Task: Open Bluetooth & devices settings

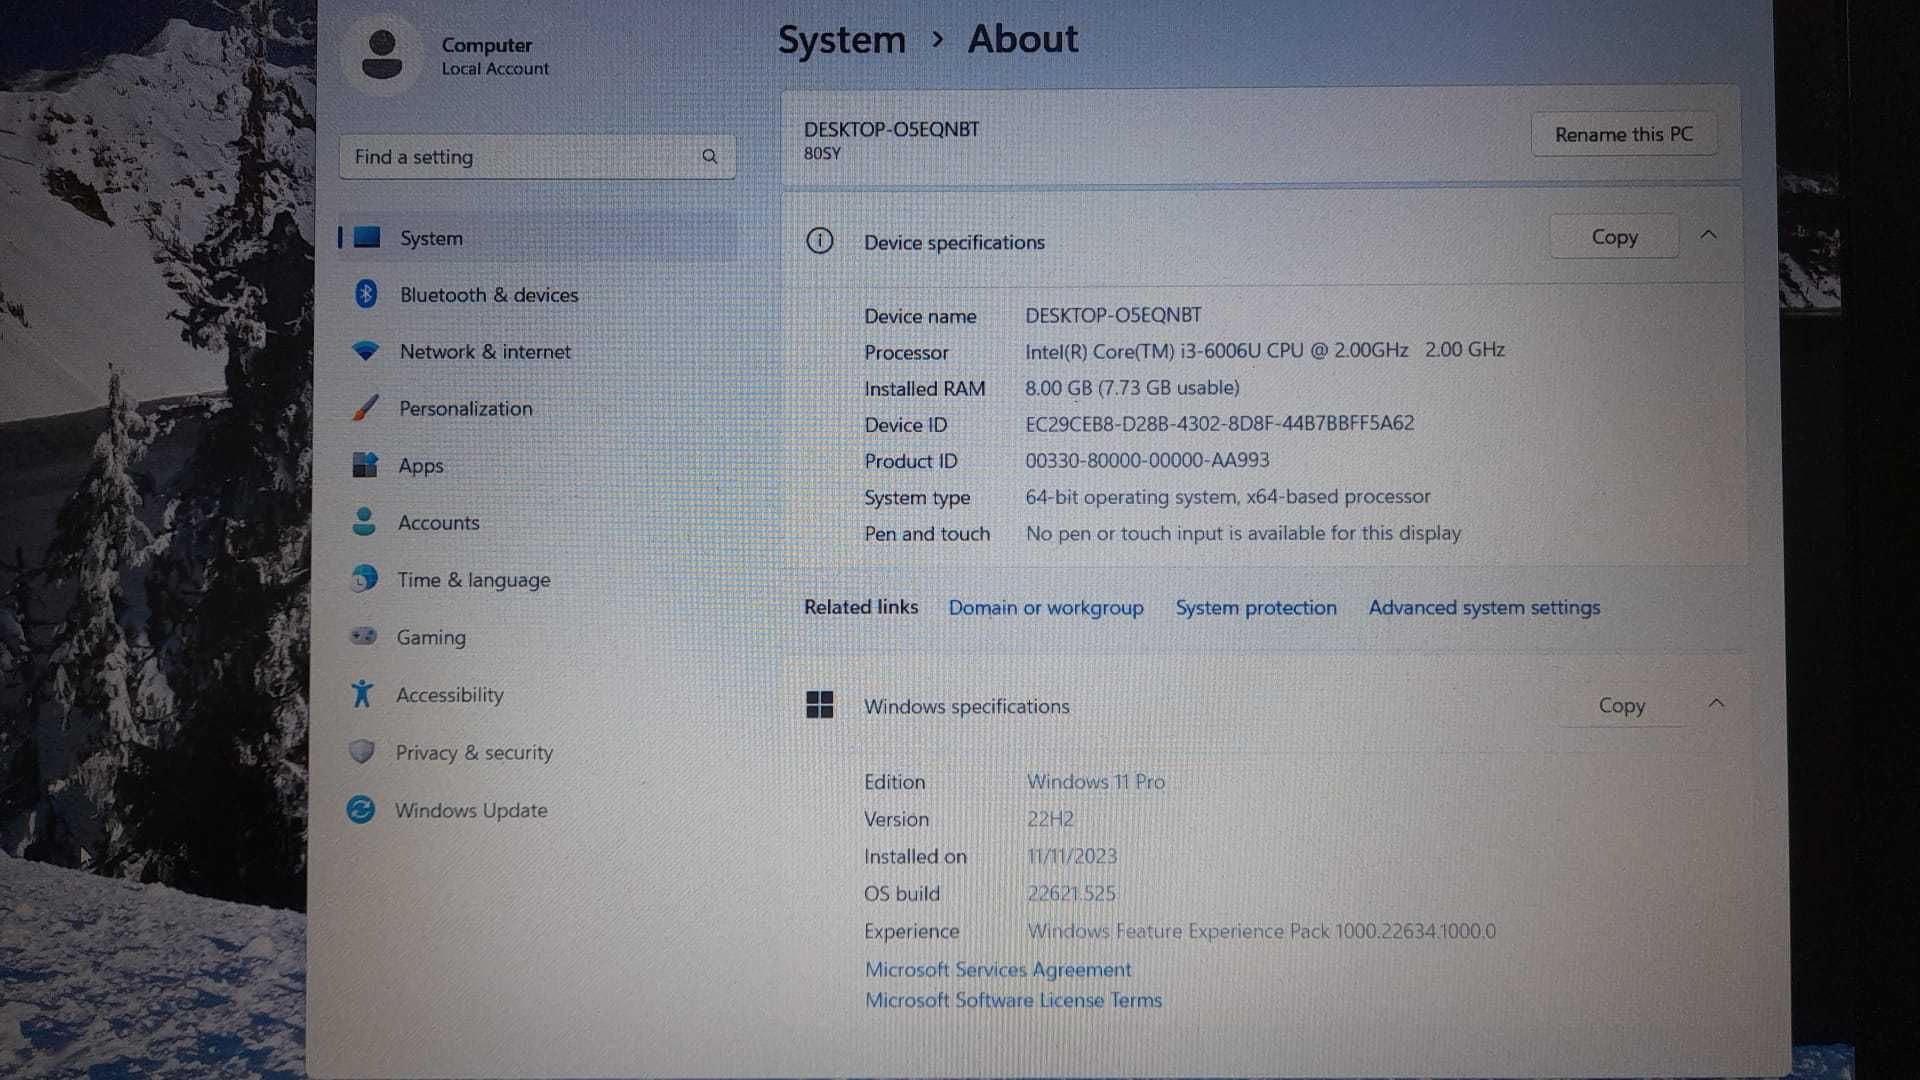Action: pos(537,294)
